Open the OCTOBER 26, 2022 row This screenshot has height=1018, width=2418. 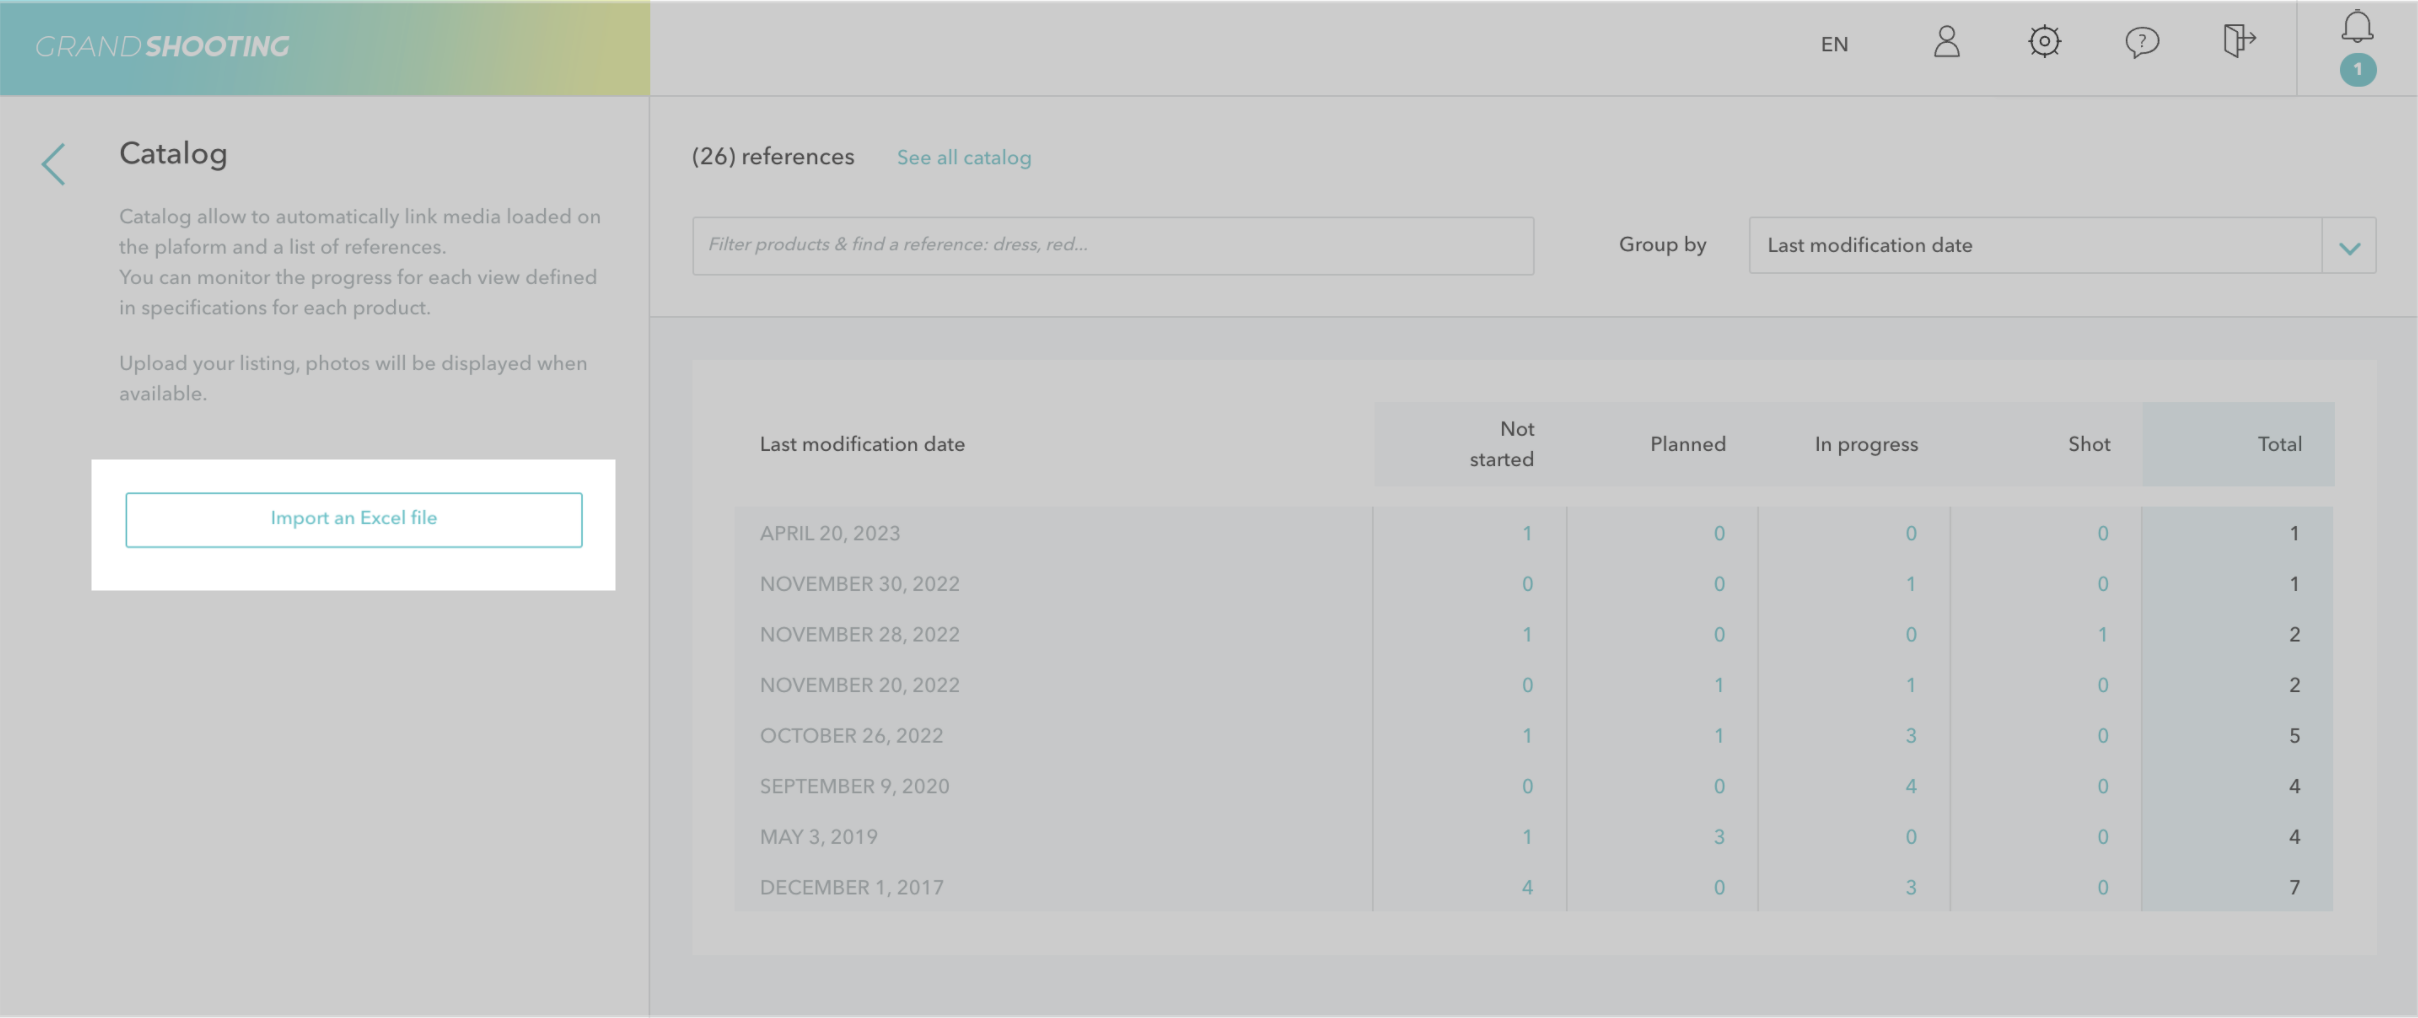pos(1534,736)
